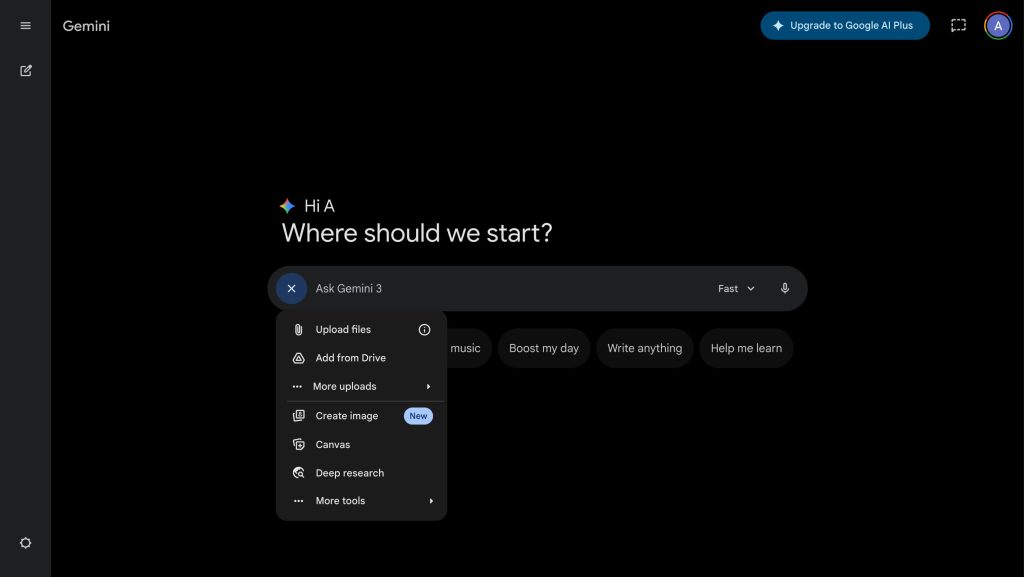This screenshot has width=1024, height=577.
Task: Expand the More uploads submenu
Action: (361, 387)
